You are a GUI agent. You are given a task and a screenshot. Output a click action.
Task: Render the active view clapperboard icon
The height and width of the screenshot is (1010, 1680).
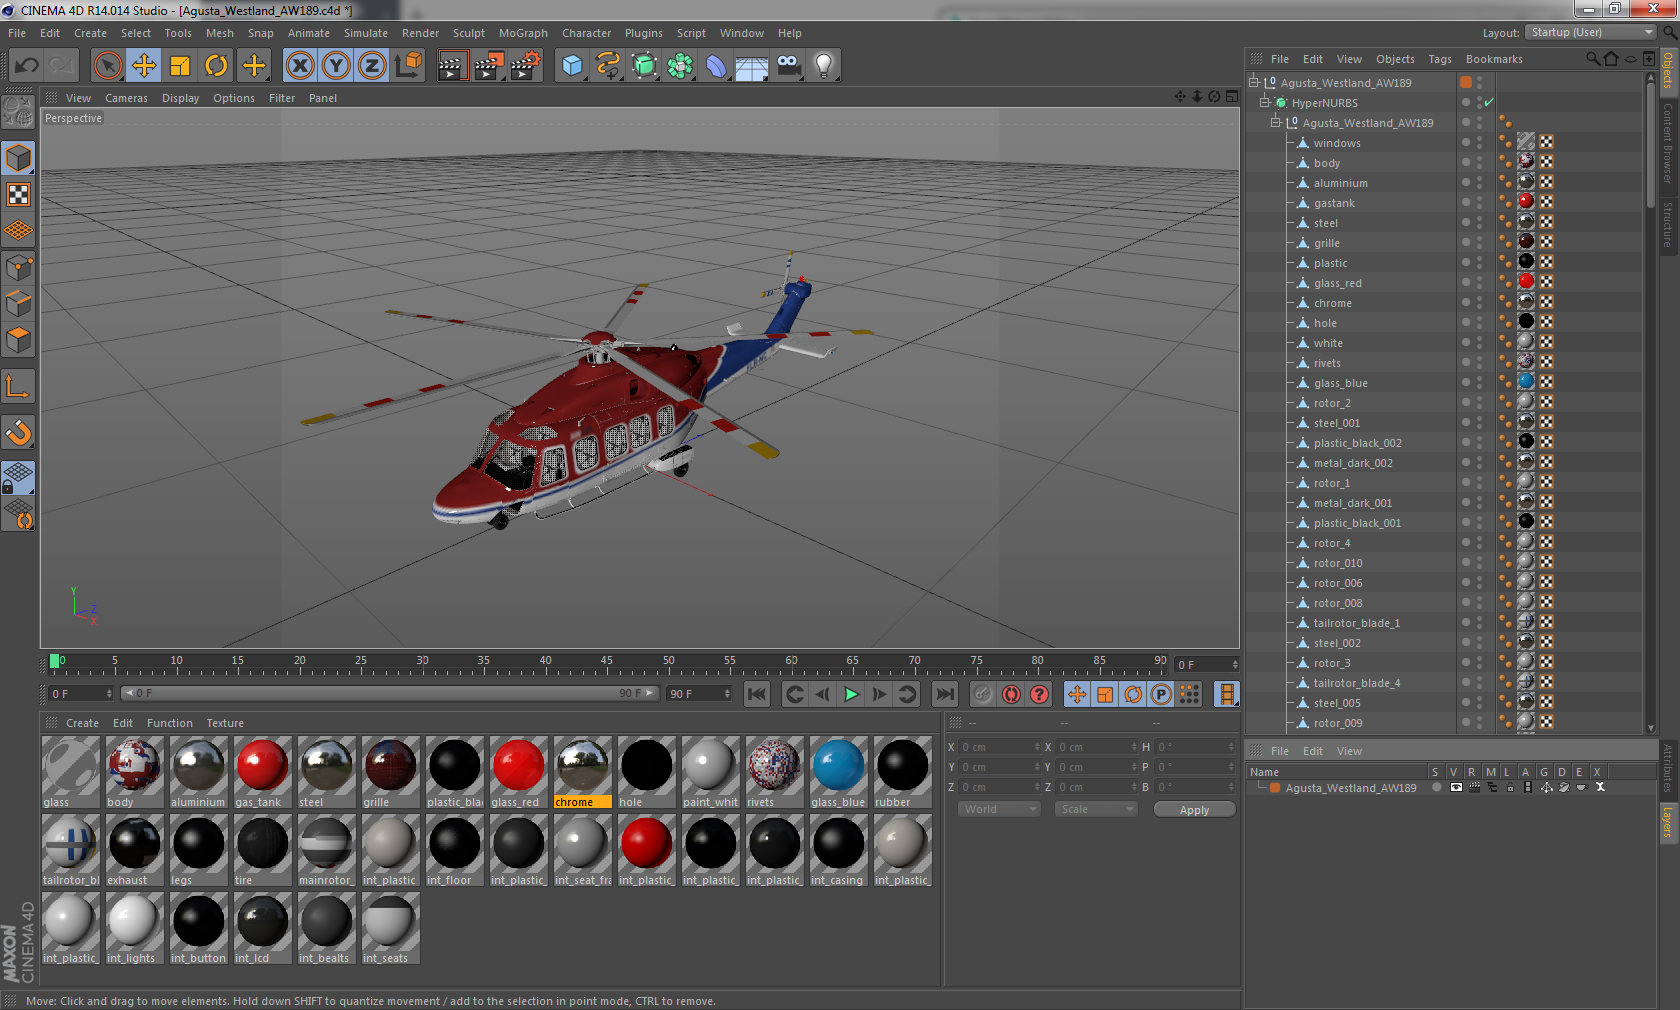coord(452,66)
